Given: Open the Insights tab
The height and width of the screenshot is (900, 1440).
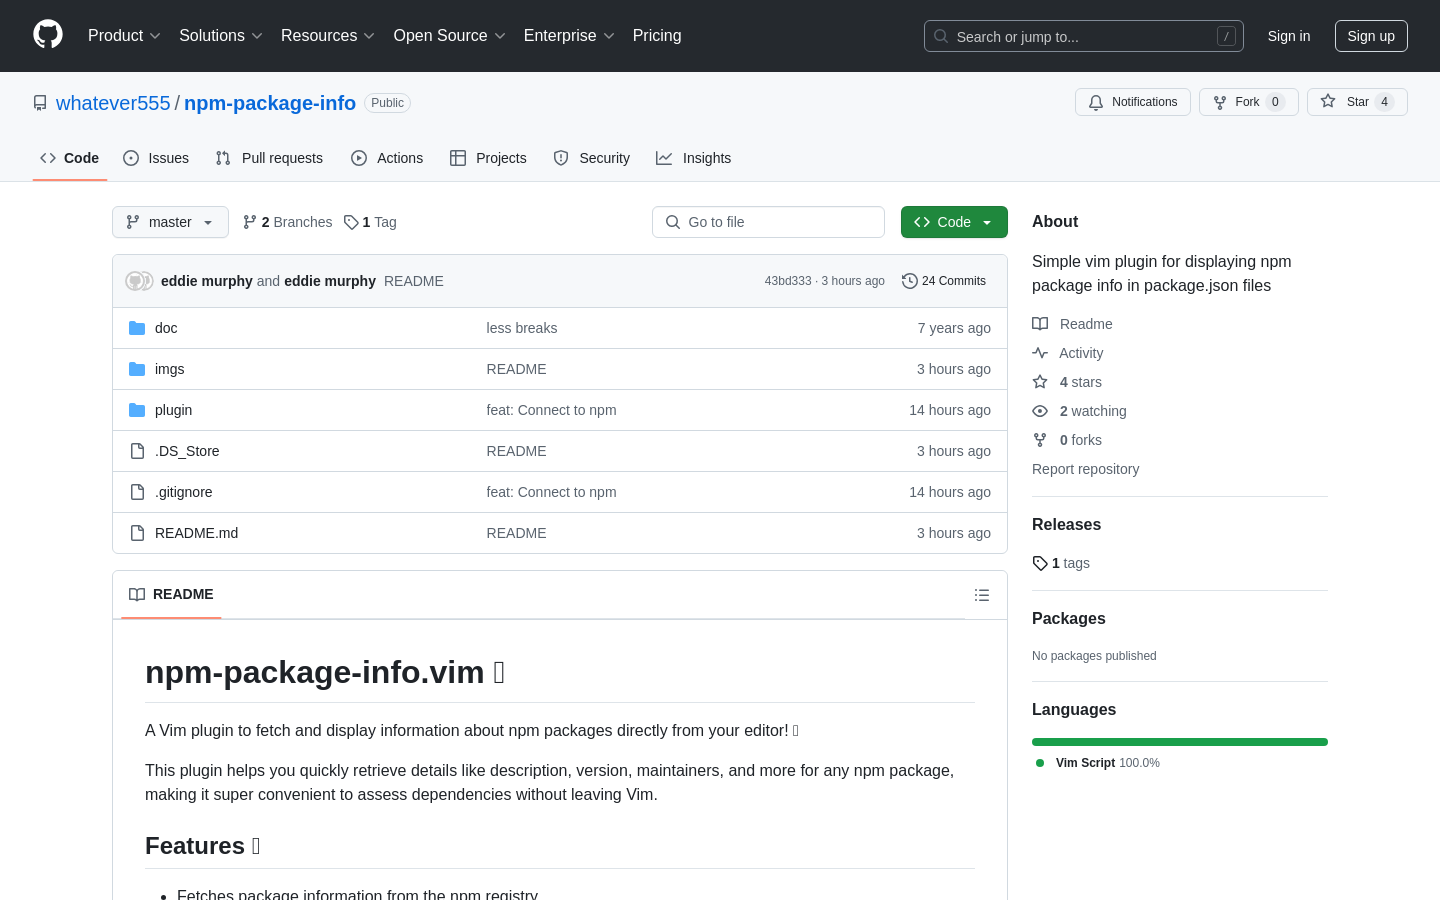Looking at the screenshot, I should point(694,158).
